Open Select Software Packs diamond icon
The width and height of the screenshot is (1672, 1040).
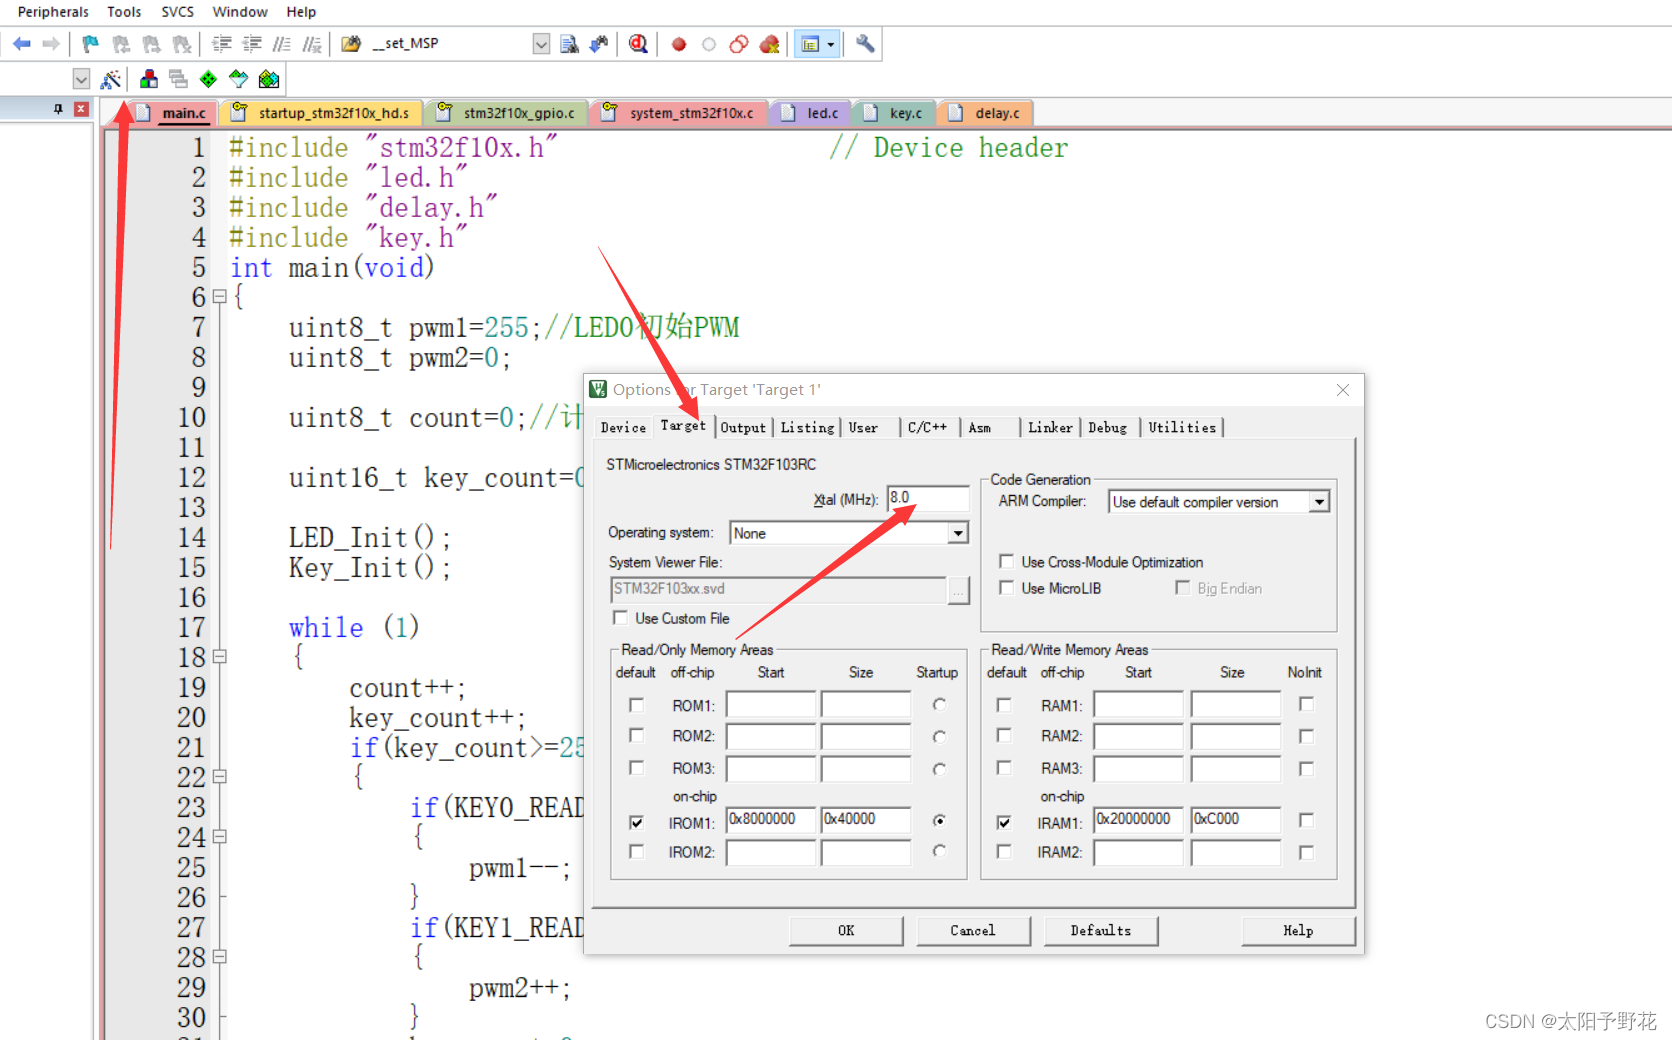click(238, 79)
